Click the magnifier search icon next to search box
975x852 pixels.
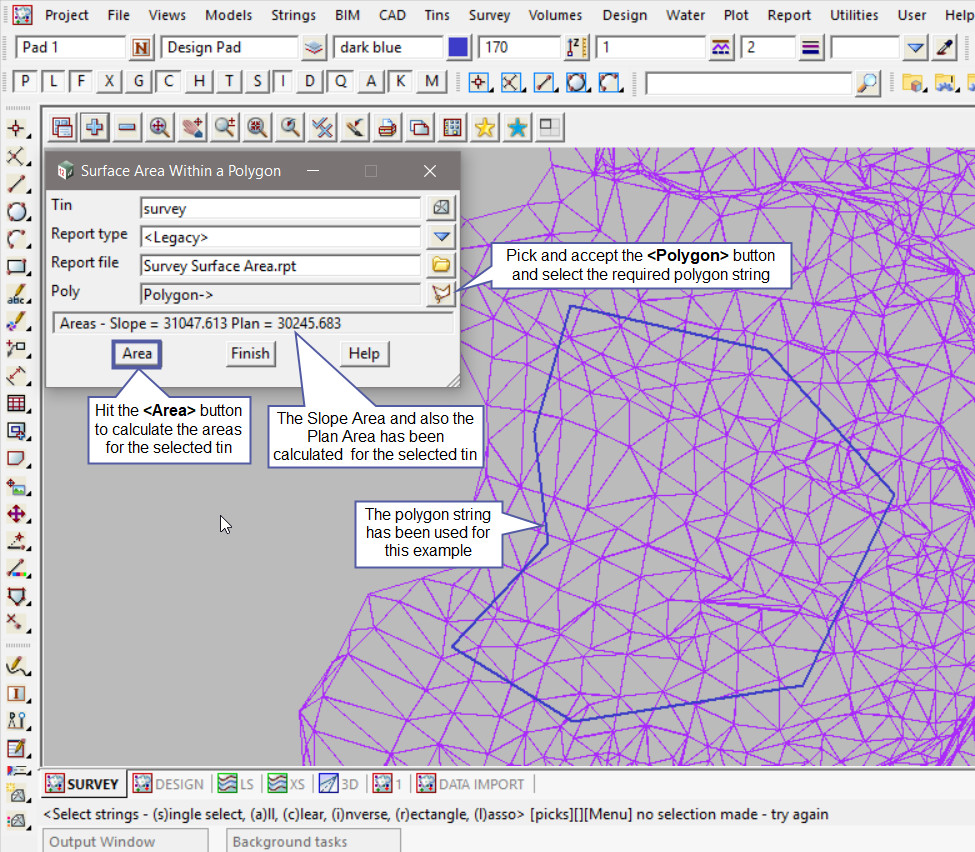[867, 82]
